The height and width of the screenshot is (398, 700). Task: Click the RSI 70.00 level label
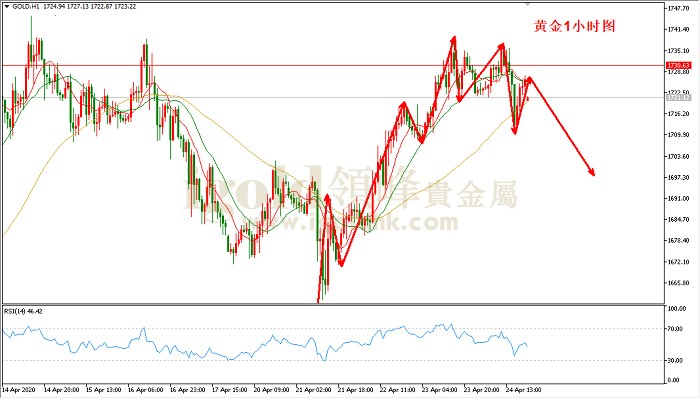pyautogui.click(x=675, y=329)
